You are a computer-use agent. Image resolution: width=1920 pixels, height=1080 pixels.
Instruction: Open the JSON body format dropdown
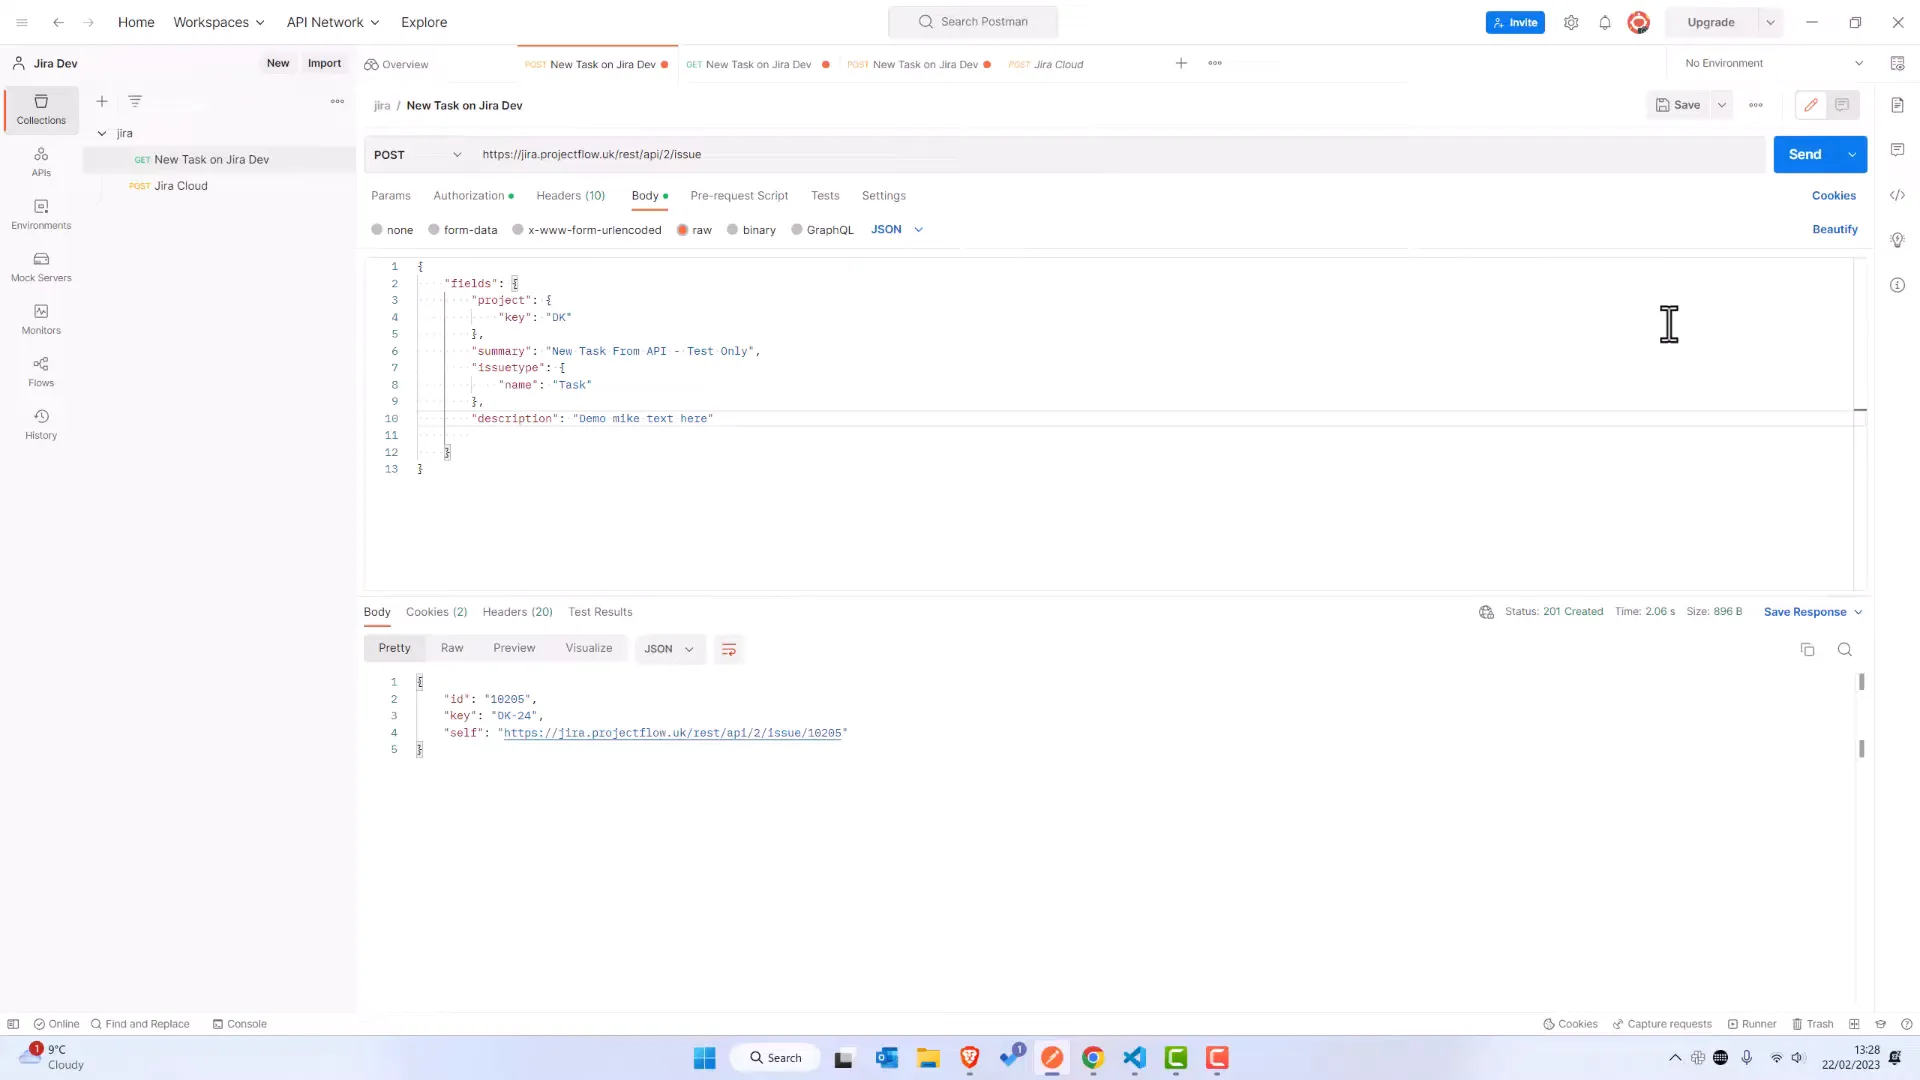point(897,230)
